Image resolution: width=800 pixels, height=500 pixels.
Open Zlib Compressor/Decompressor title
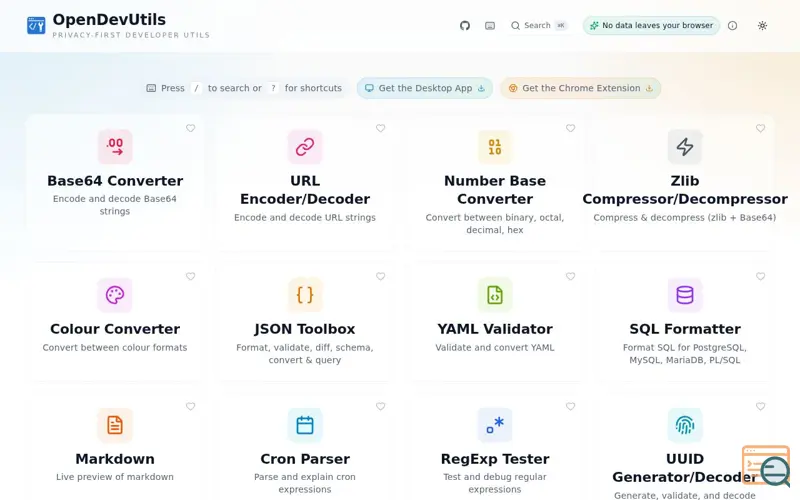pyautogui.click(x=685, y=190)
